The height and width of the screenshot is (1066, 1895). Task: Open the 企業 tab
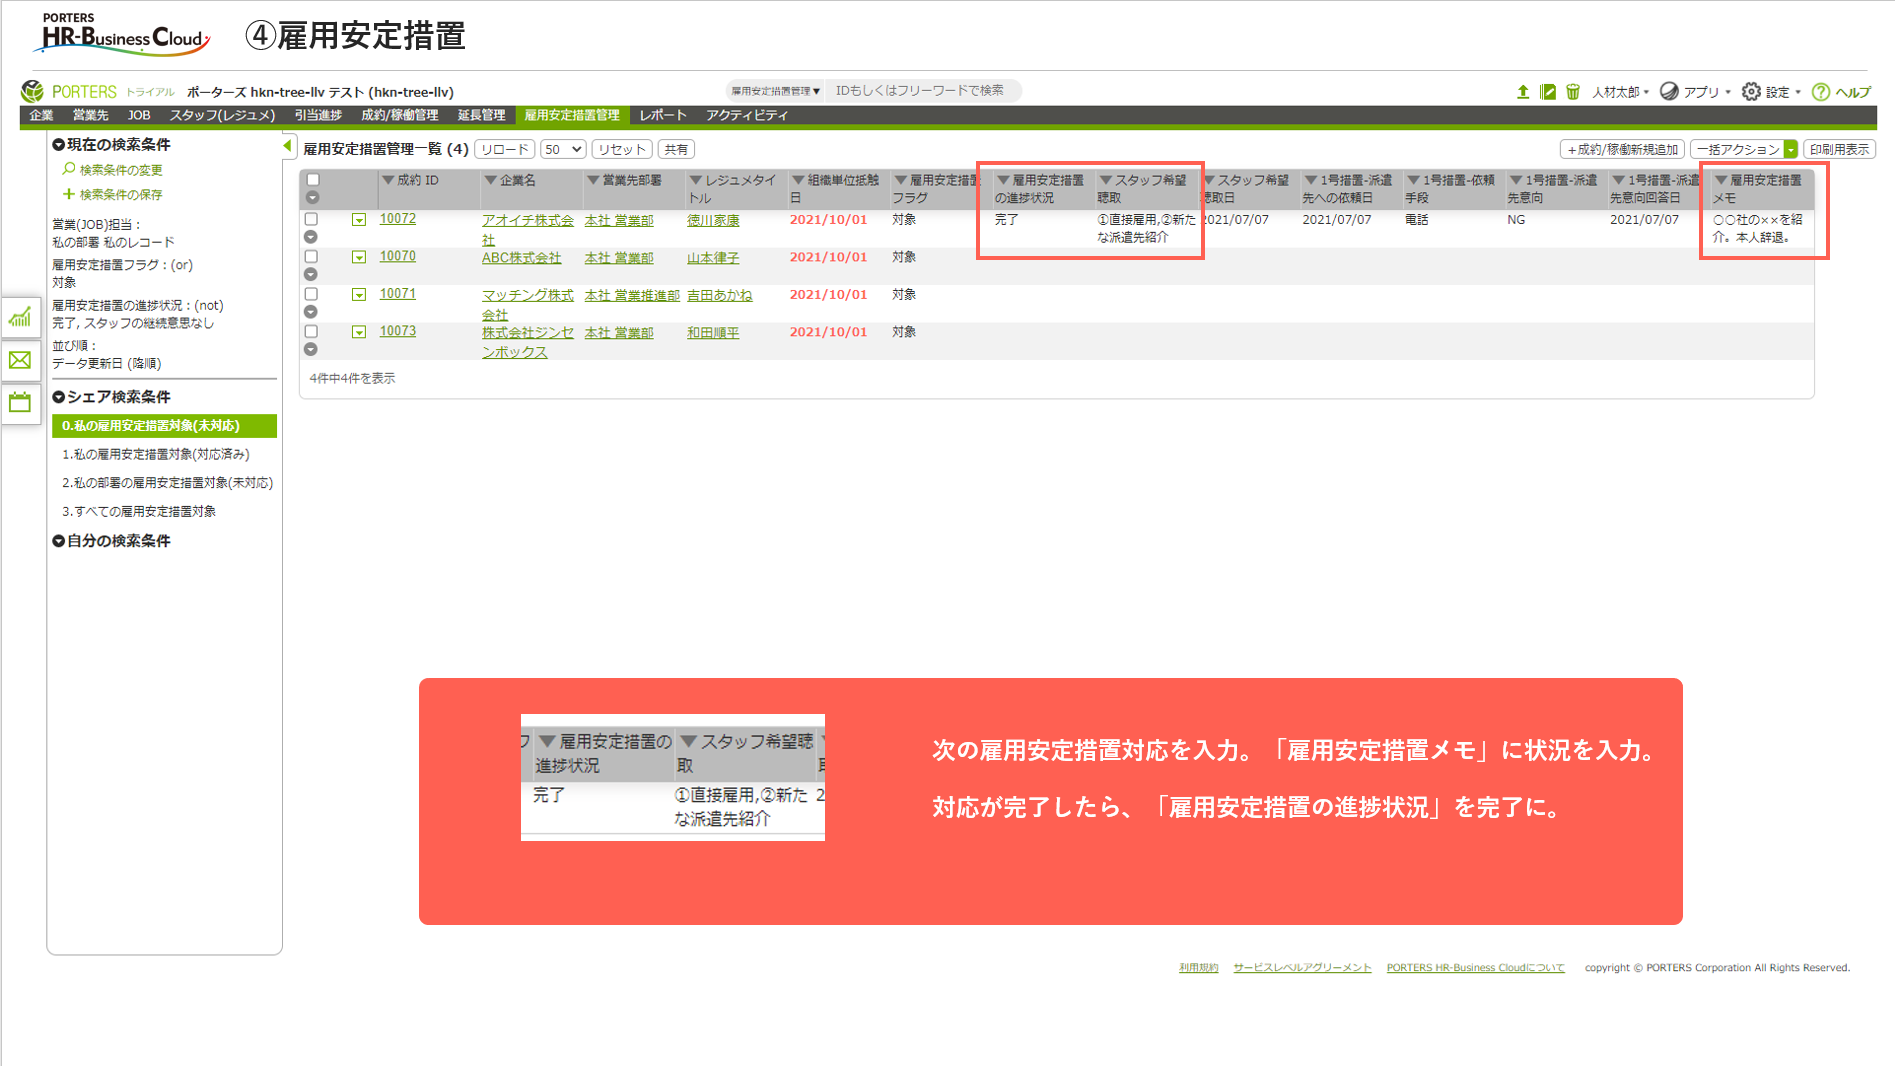[x=41, y=115]
